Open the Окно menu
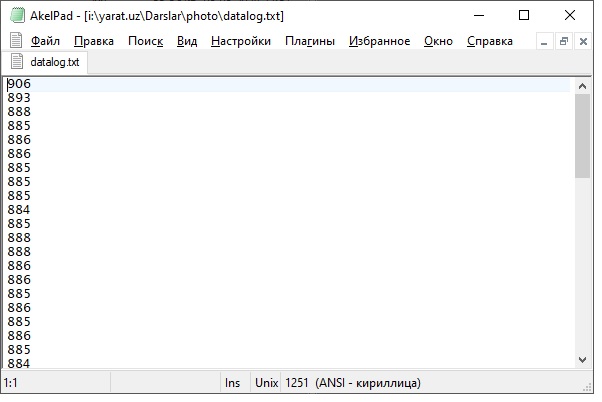This screenshot has height=402, width=602. [438, 41]
